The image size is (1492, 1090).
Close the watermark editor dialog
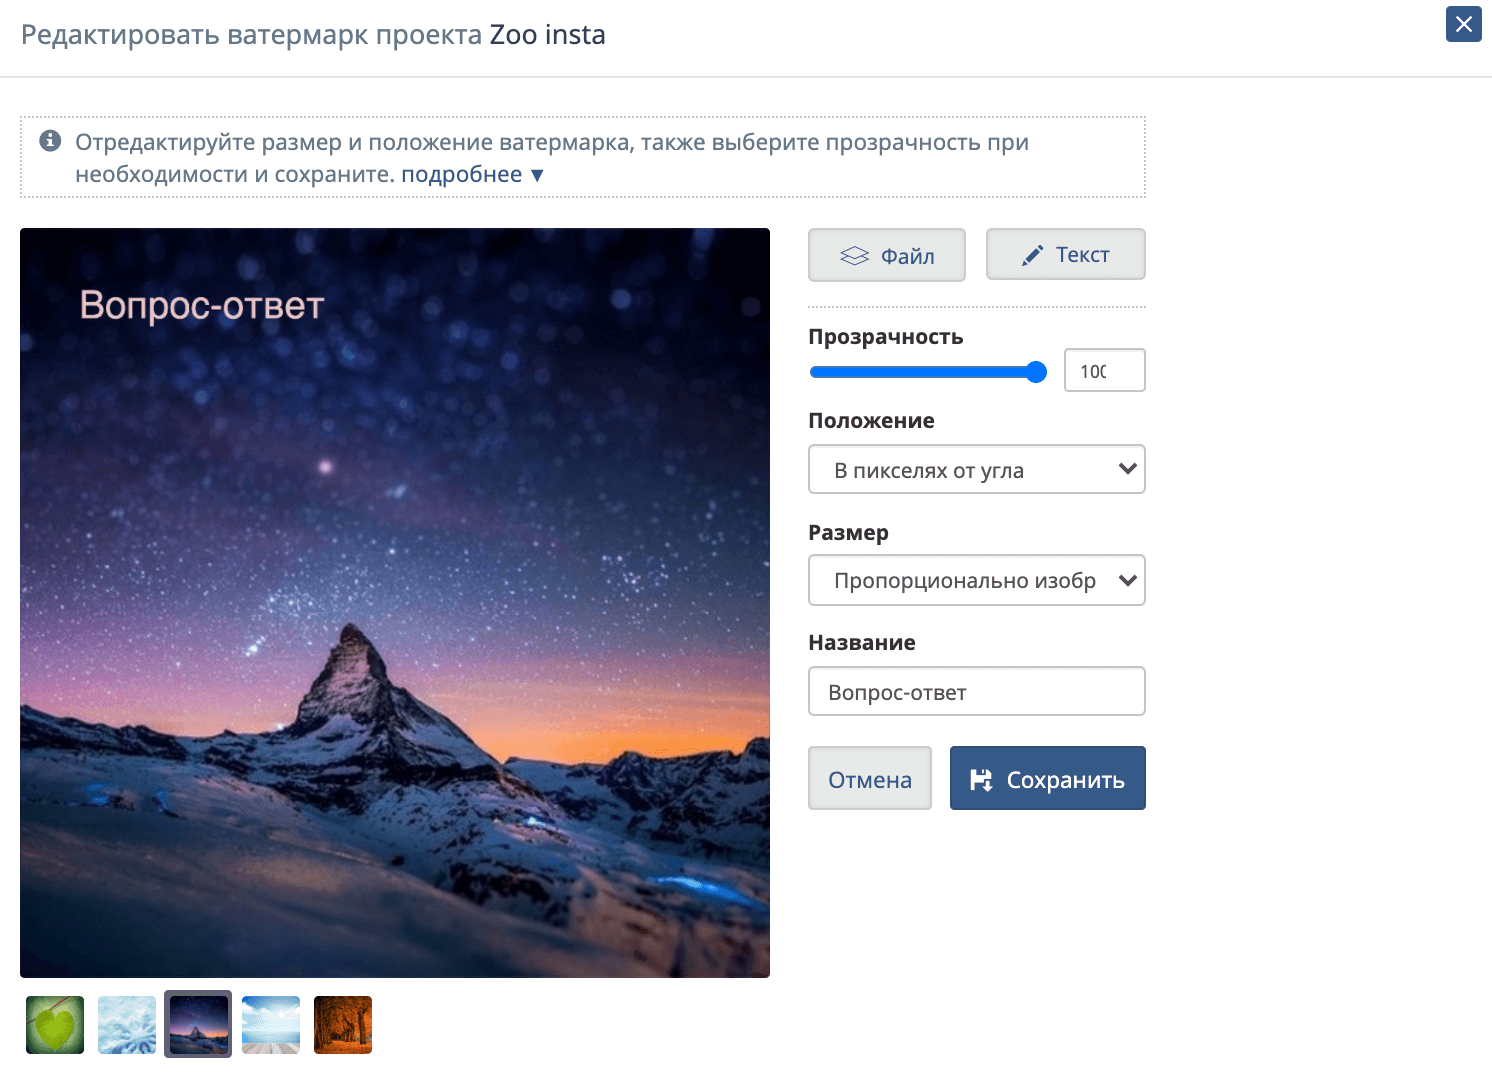pyautogui.click(x=1463, y=24)
